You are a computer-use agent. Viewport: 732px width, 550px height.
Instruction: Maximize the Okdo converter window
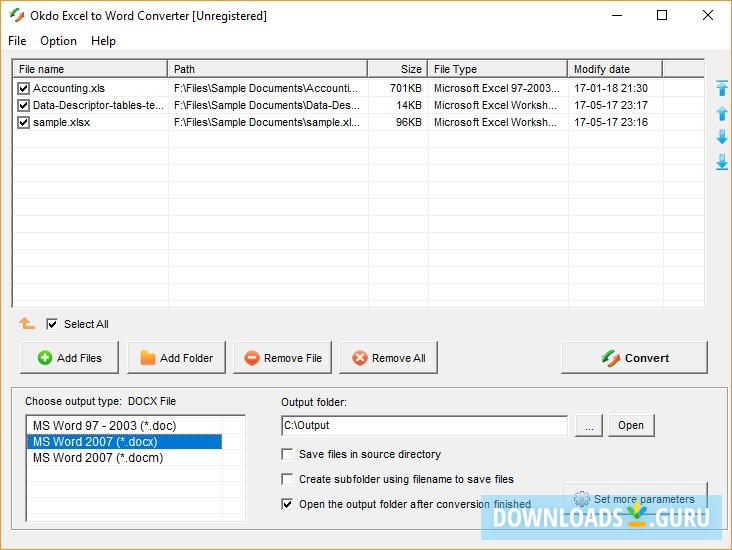click(662, 15)
